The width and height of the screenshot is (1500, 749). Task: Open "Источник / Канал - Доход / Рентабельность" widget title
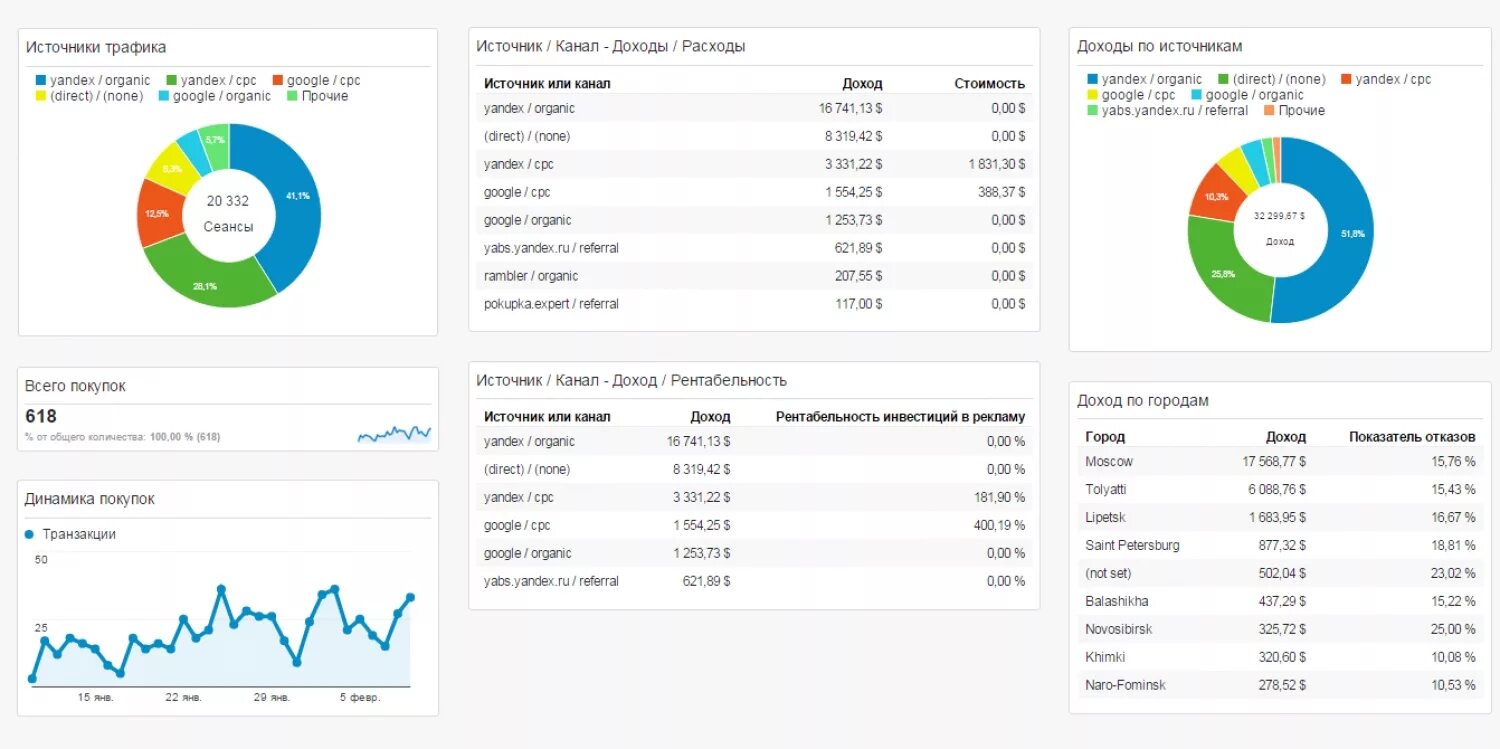(632, 380)
